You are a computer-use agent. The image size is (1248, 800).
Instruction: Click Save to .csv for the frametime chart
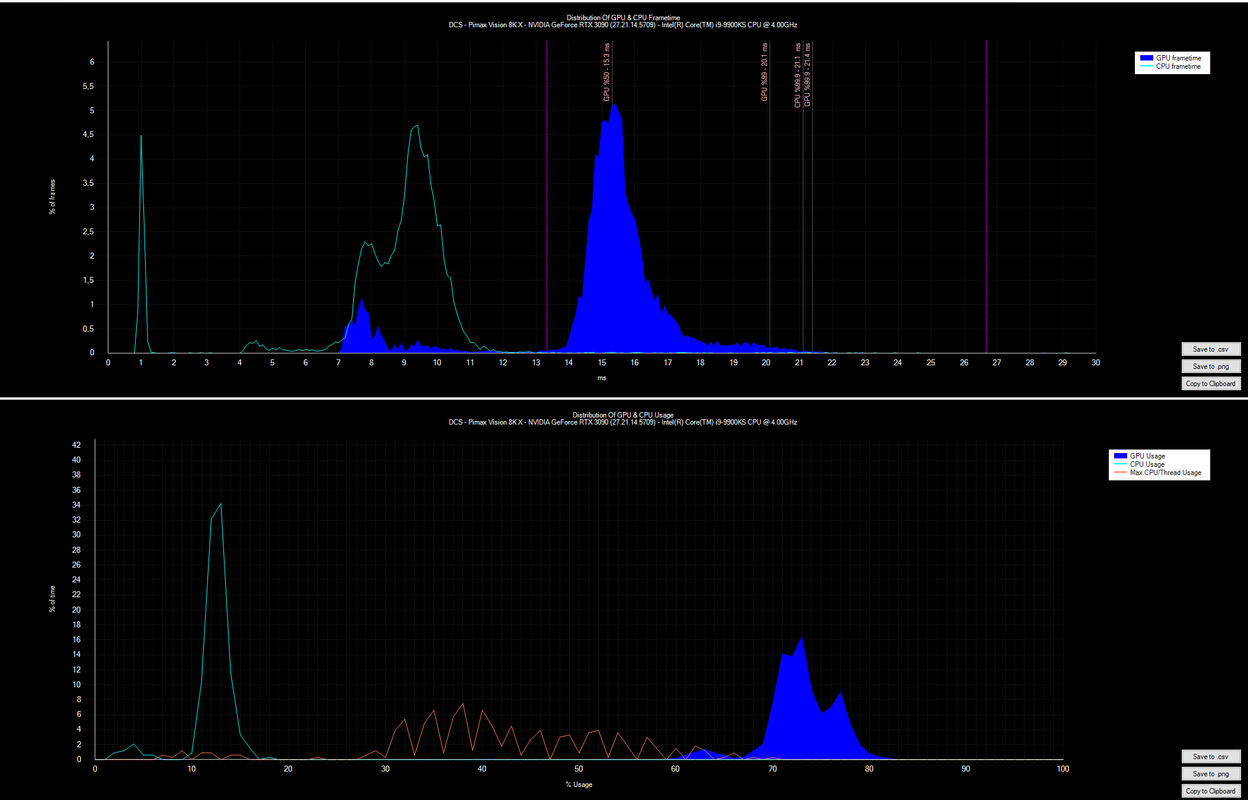click(1211, 349)
